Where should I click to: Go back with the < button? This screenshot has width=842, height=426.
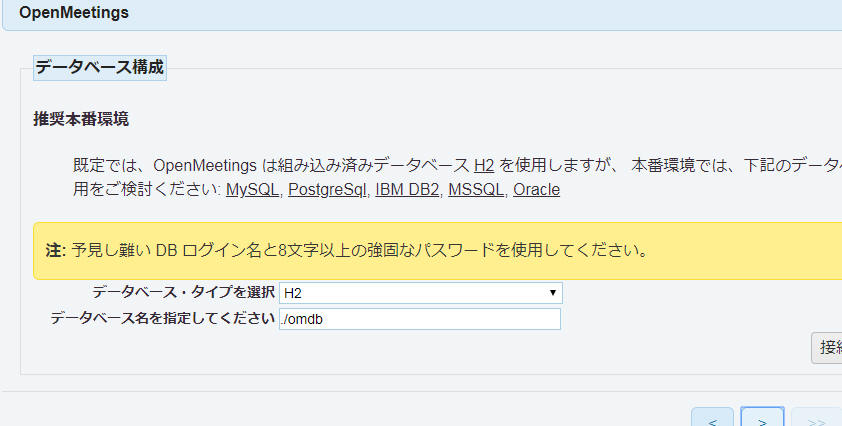click(x=712, y=420)
